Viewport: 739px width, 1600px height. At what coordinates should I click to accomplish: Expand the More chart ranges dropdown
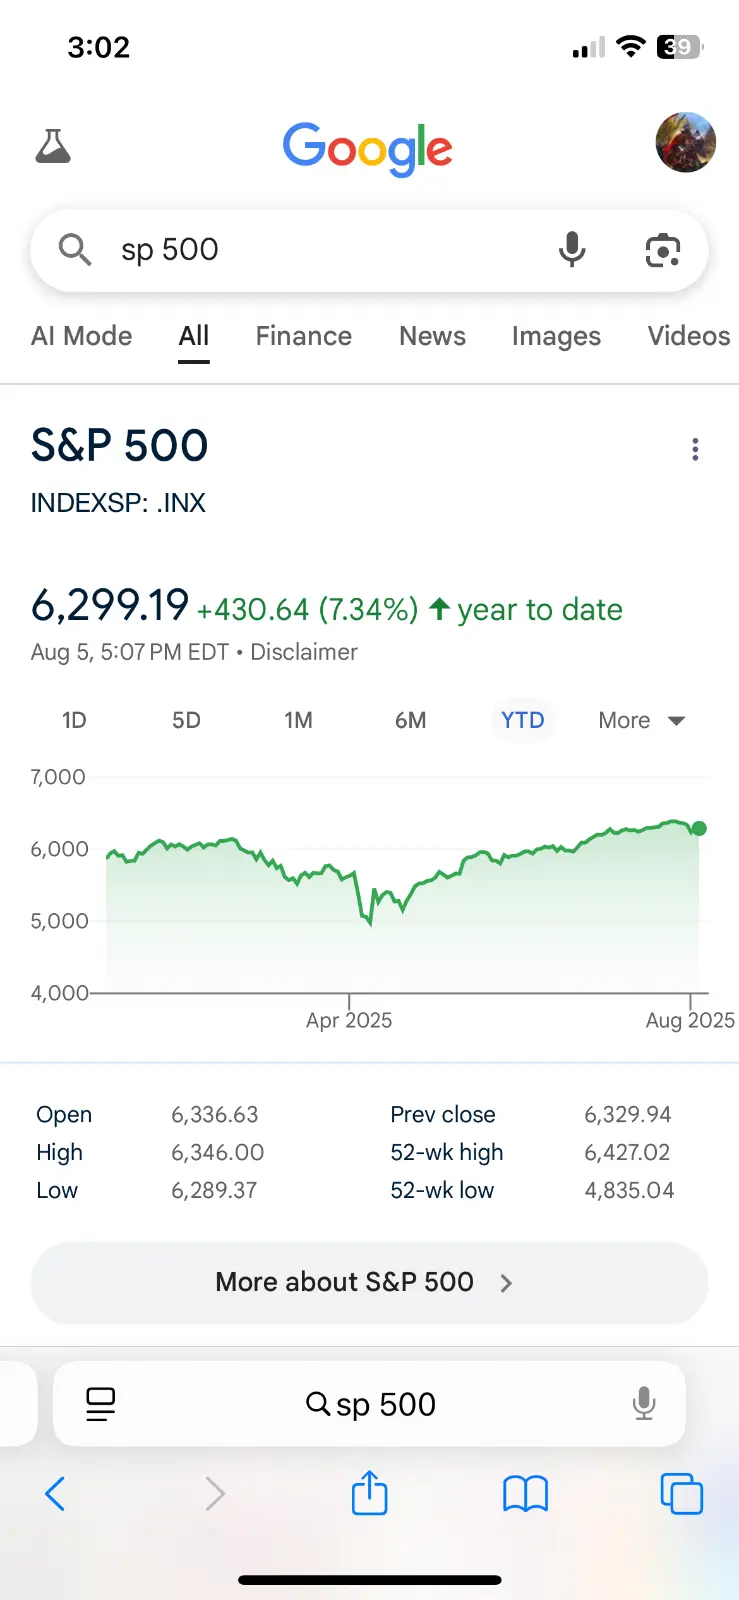click(641, 721)
